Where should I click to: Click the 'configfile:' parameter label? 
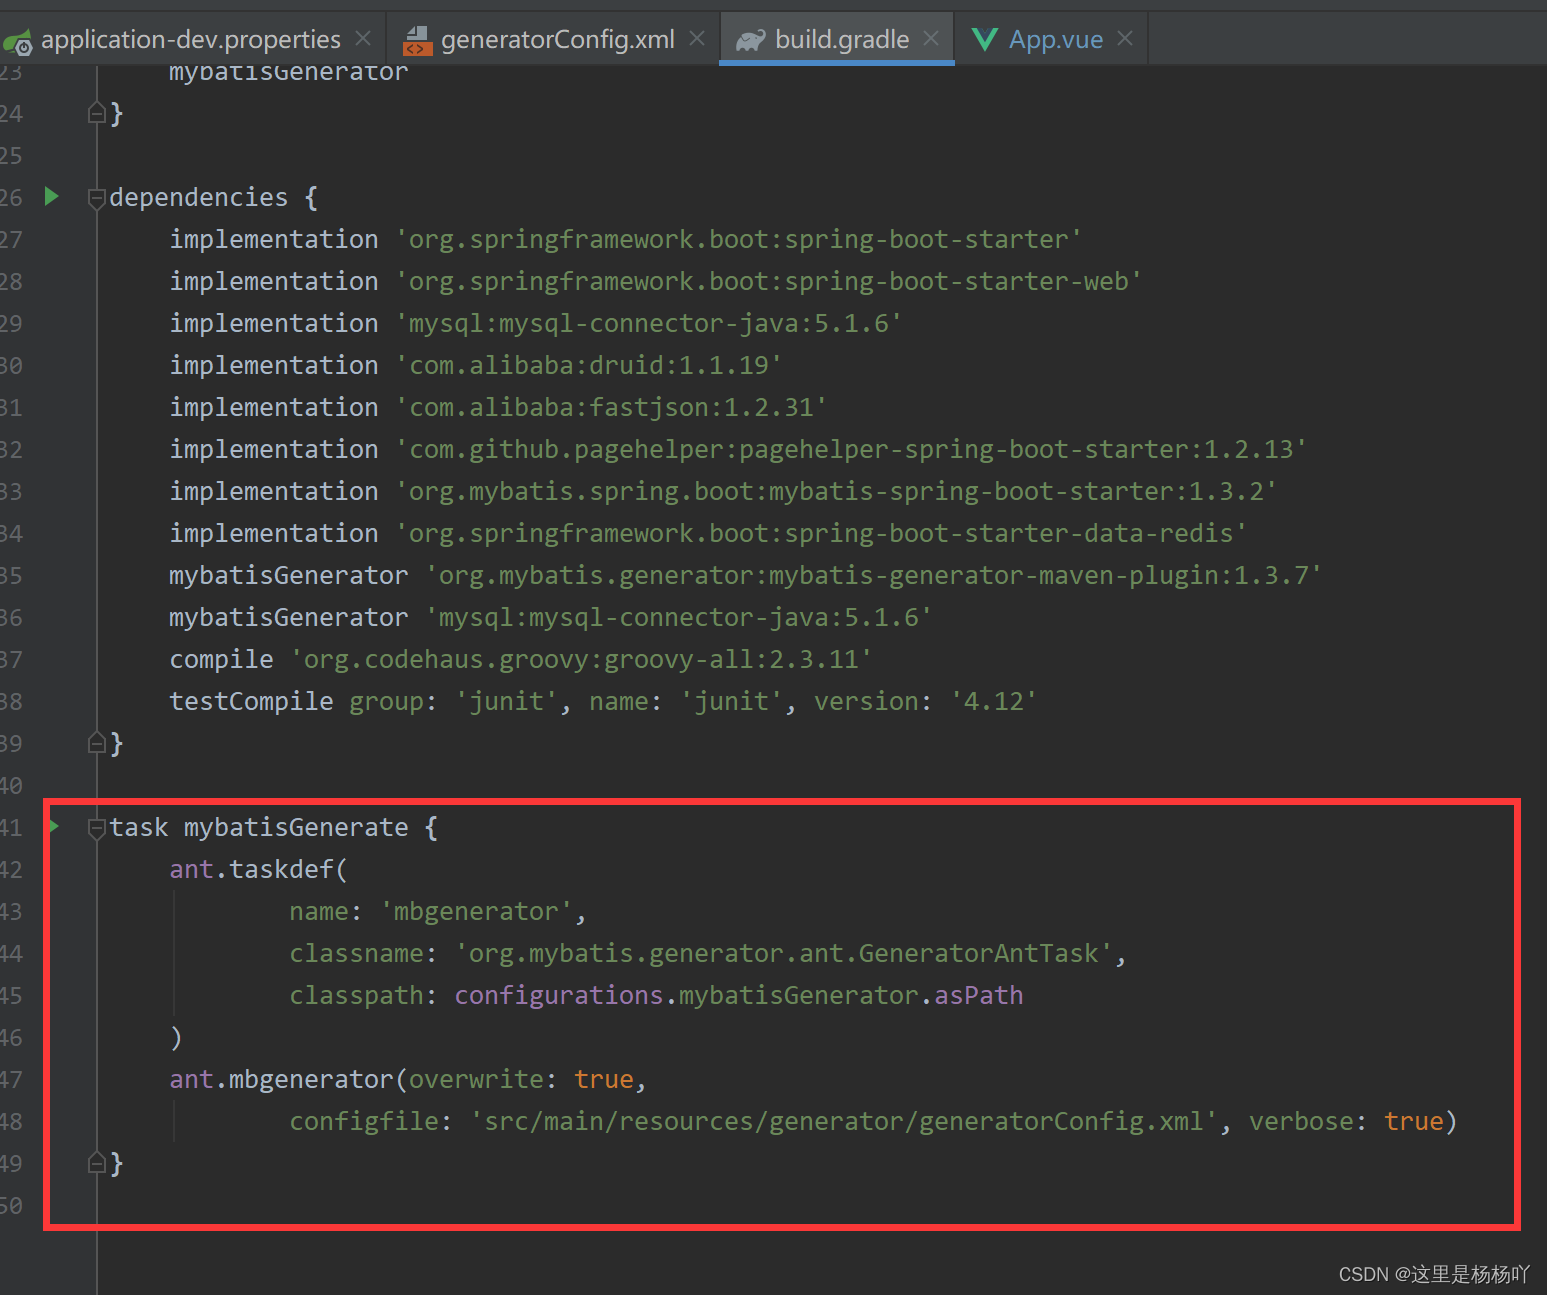[371, 1121]
